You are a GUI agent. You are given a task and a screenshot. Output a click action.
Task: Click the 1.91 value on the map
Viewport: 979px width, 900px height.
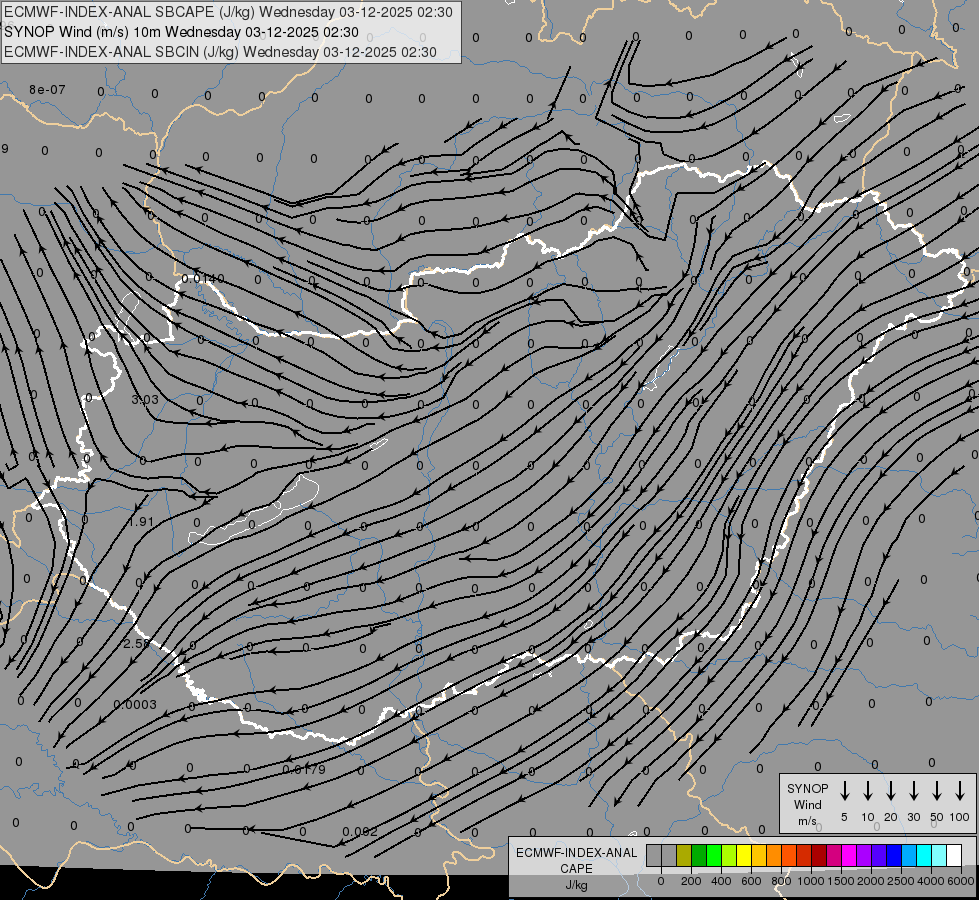click(x=140, y=522)
